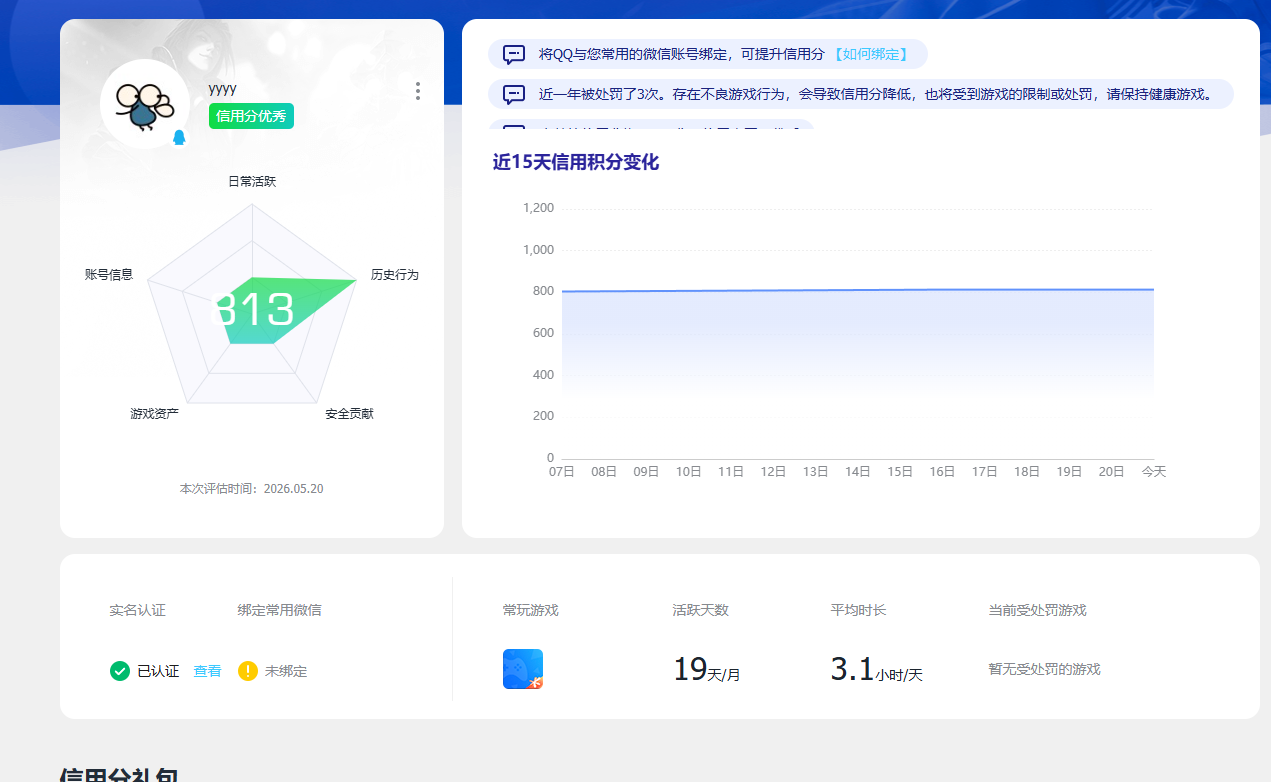Click the 本次评估时间 2026.05.20 text
This screenshot has height=782, width=1271.
point(251,489)
